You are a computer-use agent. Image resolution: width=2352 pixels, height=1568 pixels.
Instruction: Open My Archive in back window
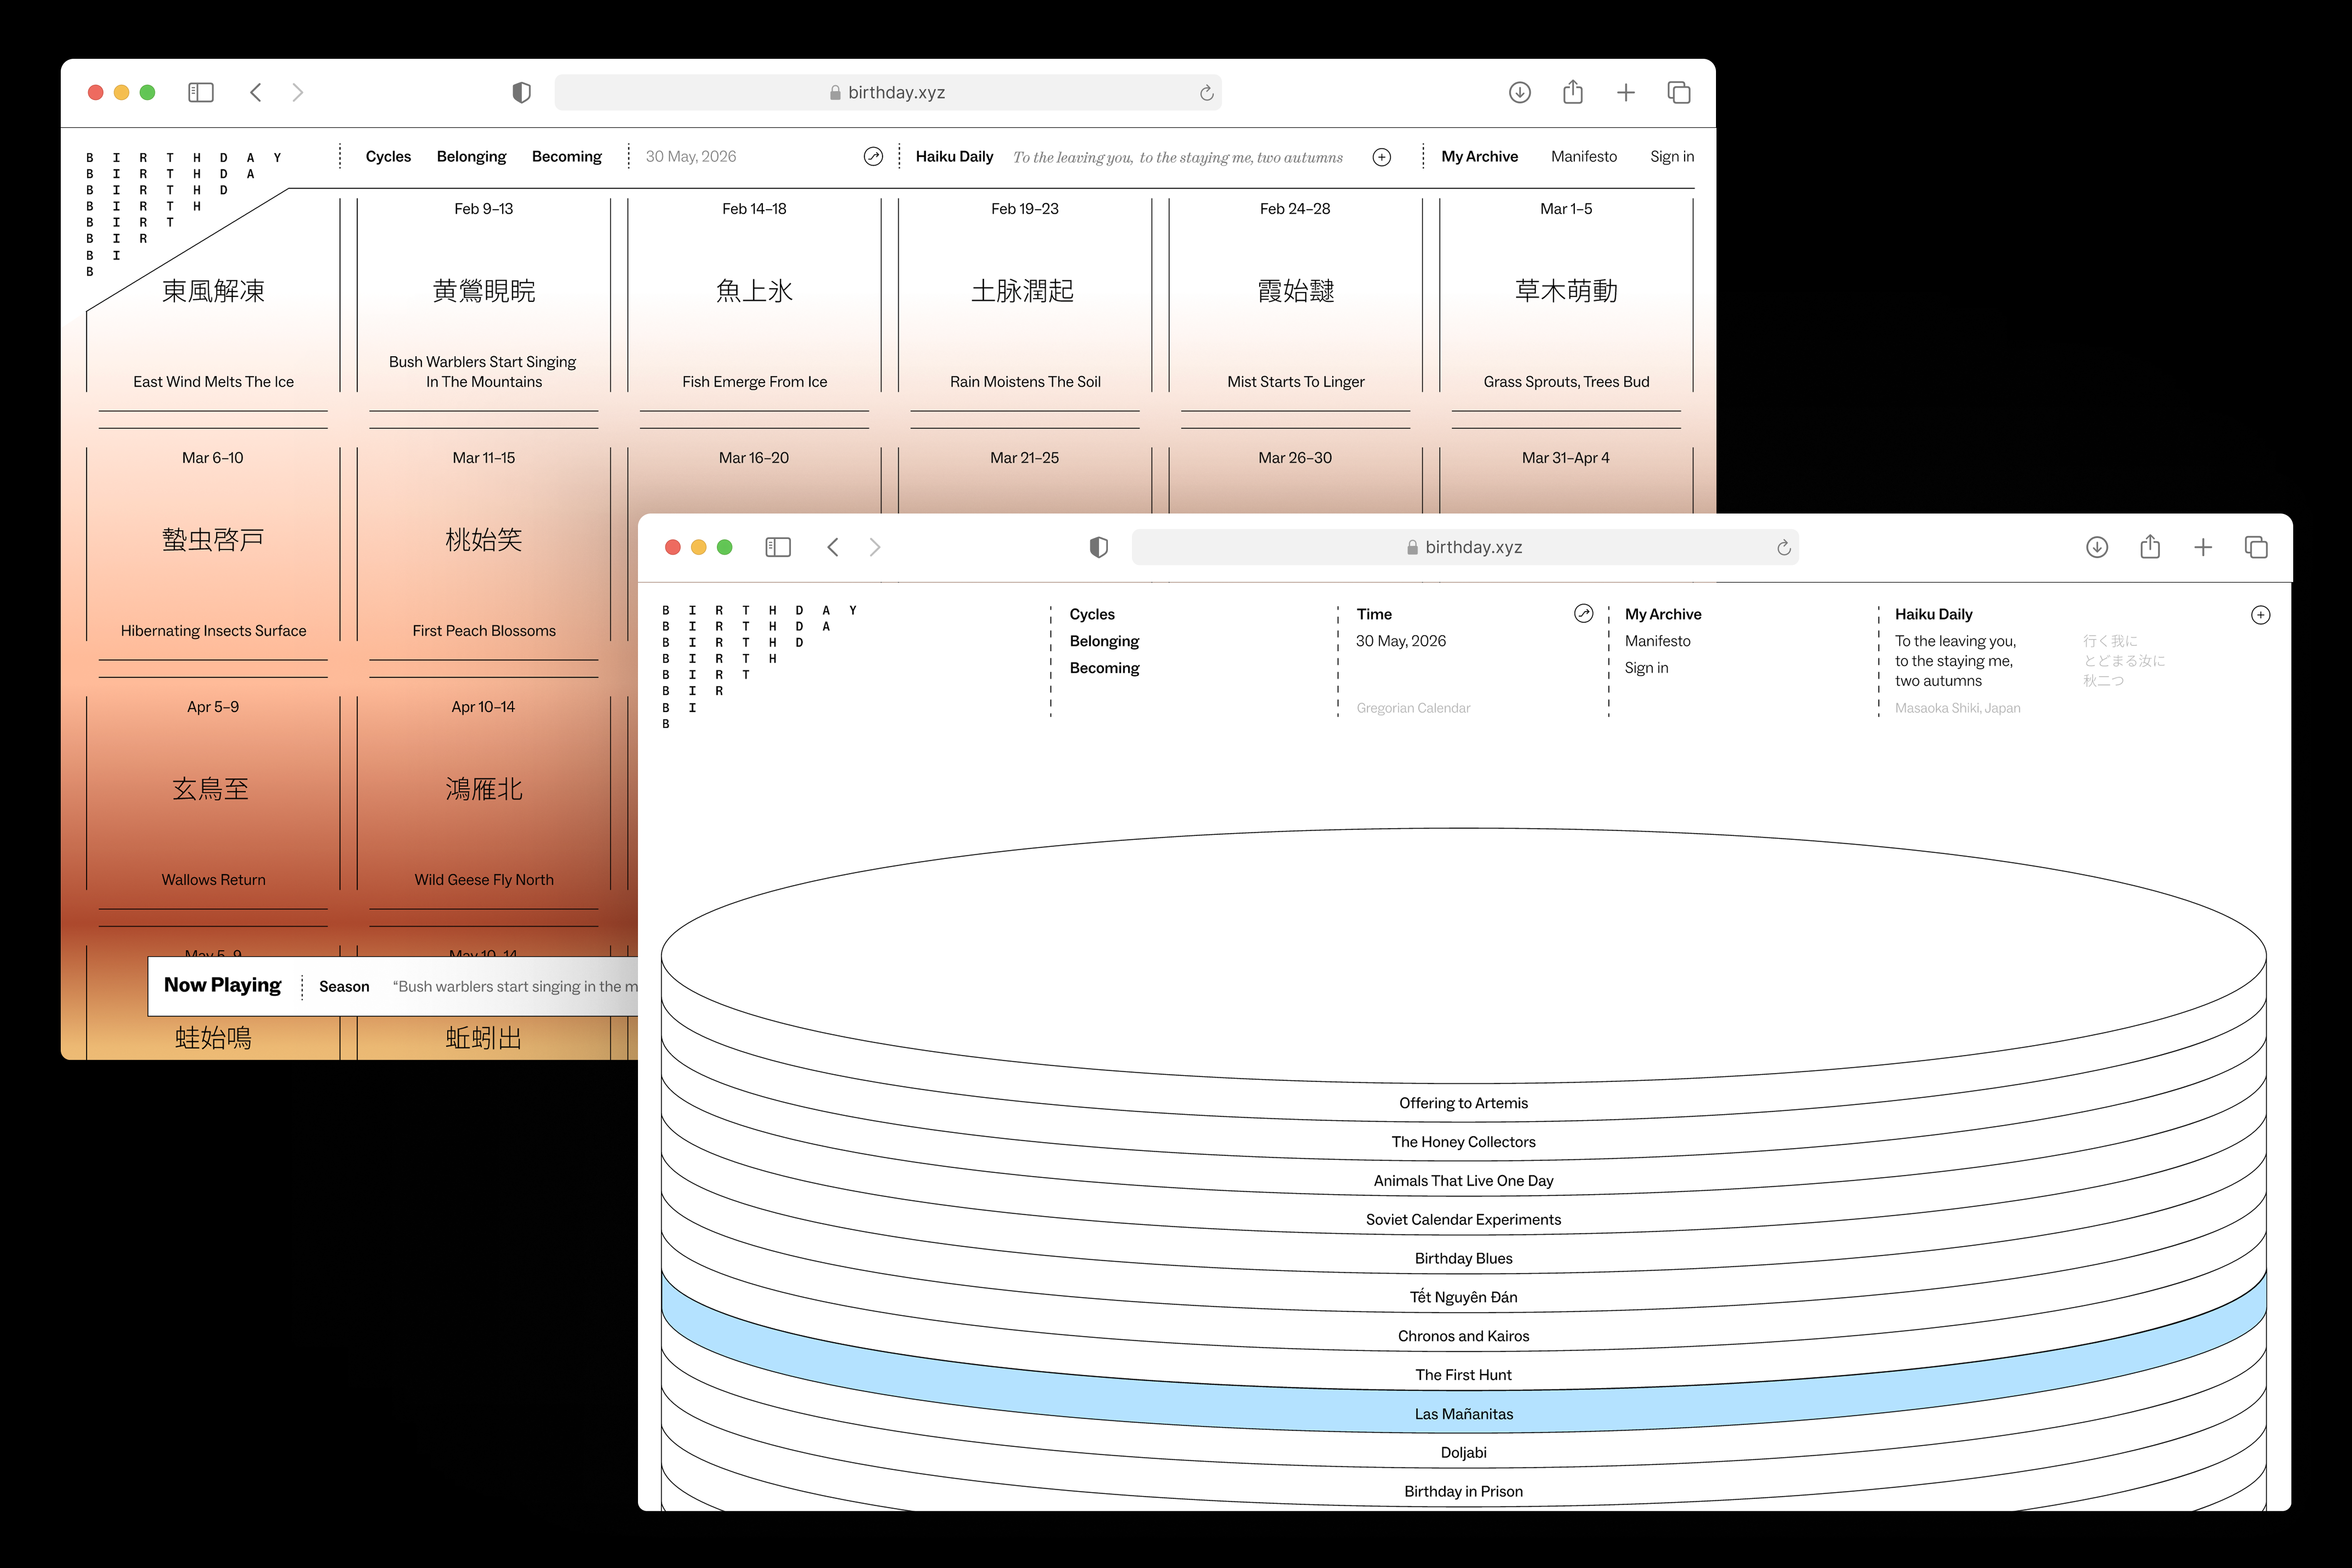click(x=1479, y=156)
